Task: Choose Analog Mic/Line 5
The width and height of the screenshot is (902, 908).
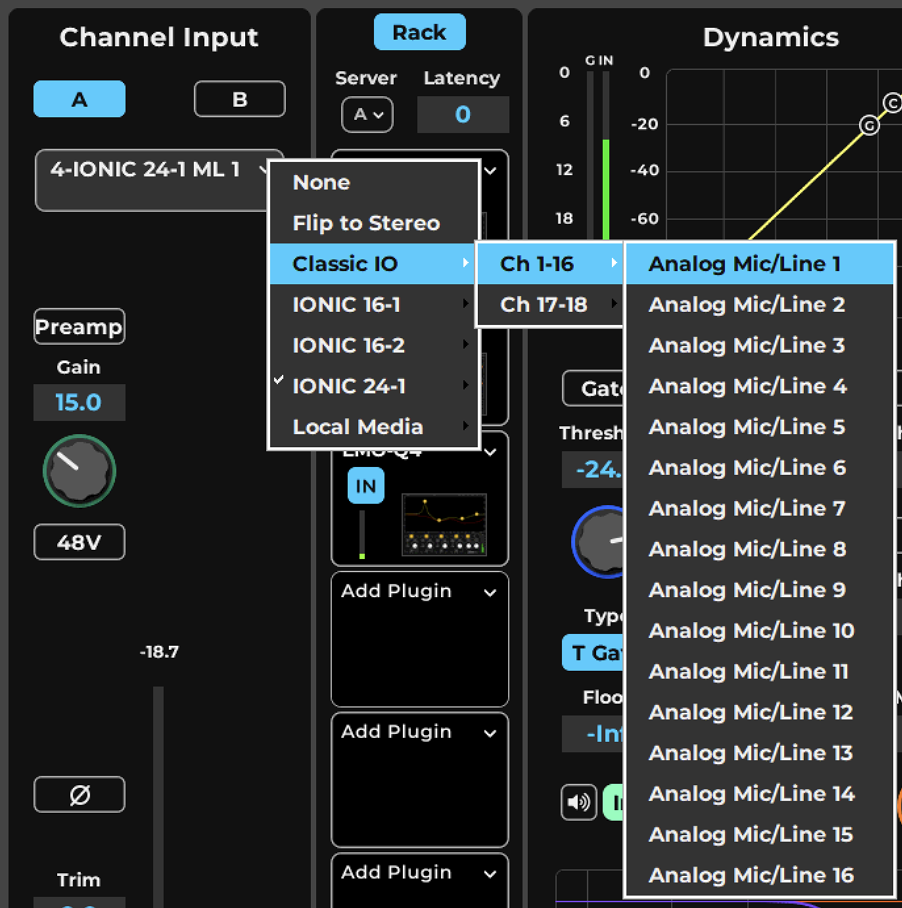Action: 760,427
